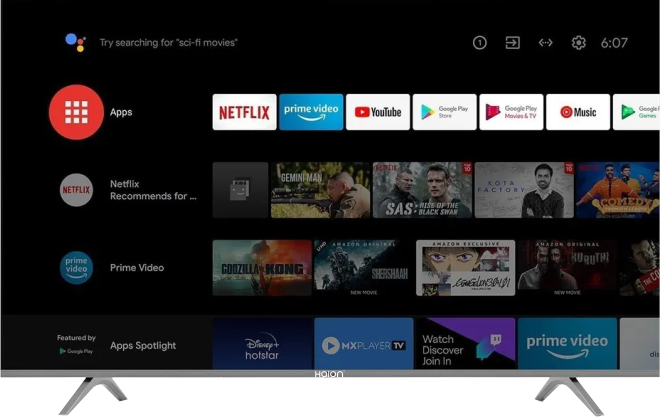Viewport: 660px width, 417px height.
Task: Launch the YouTube app tile
Action: (378, 112)
